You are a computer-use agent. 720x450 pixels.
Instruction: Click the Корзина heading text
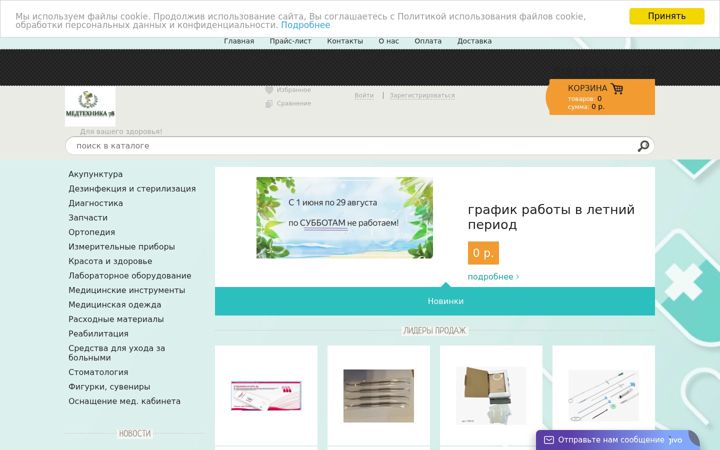587,88
